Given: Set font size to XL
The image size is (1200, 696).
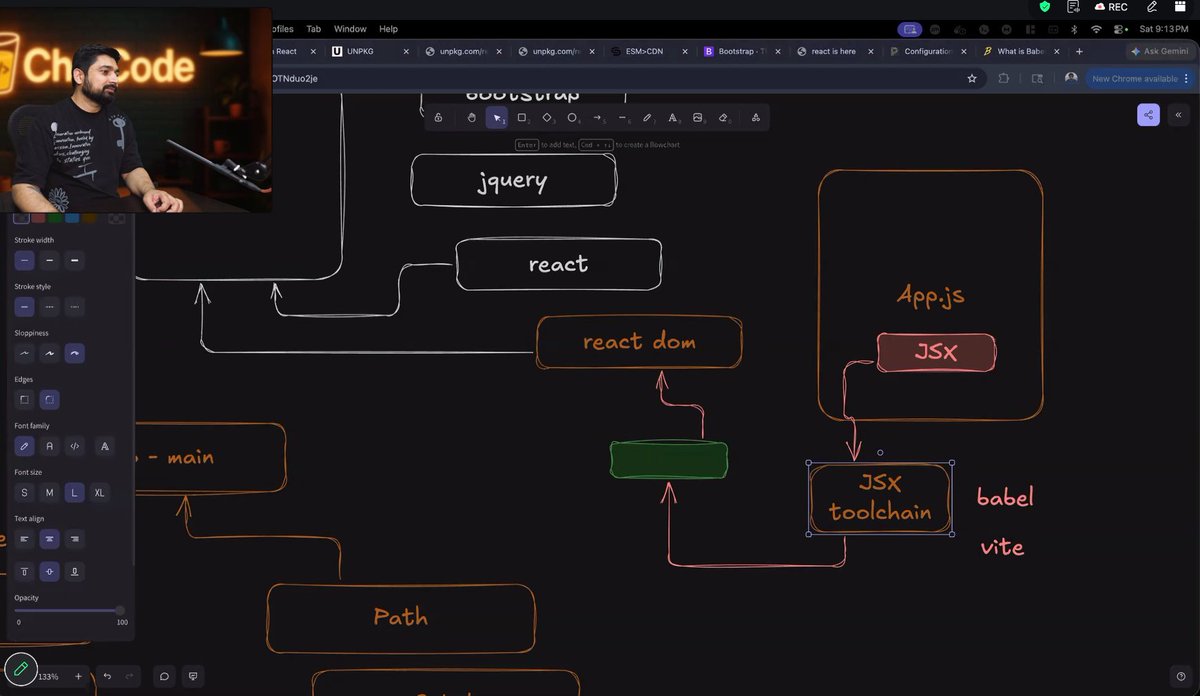Looking at the screenshot, I should coord(100,492).
